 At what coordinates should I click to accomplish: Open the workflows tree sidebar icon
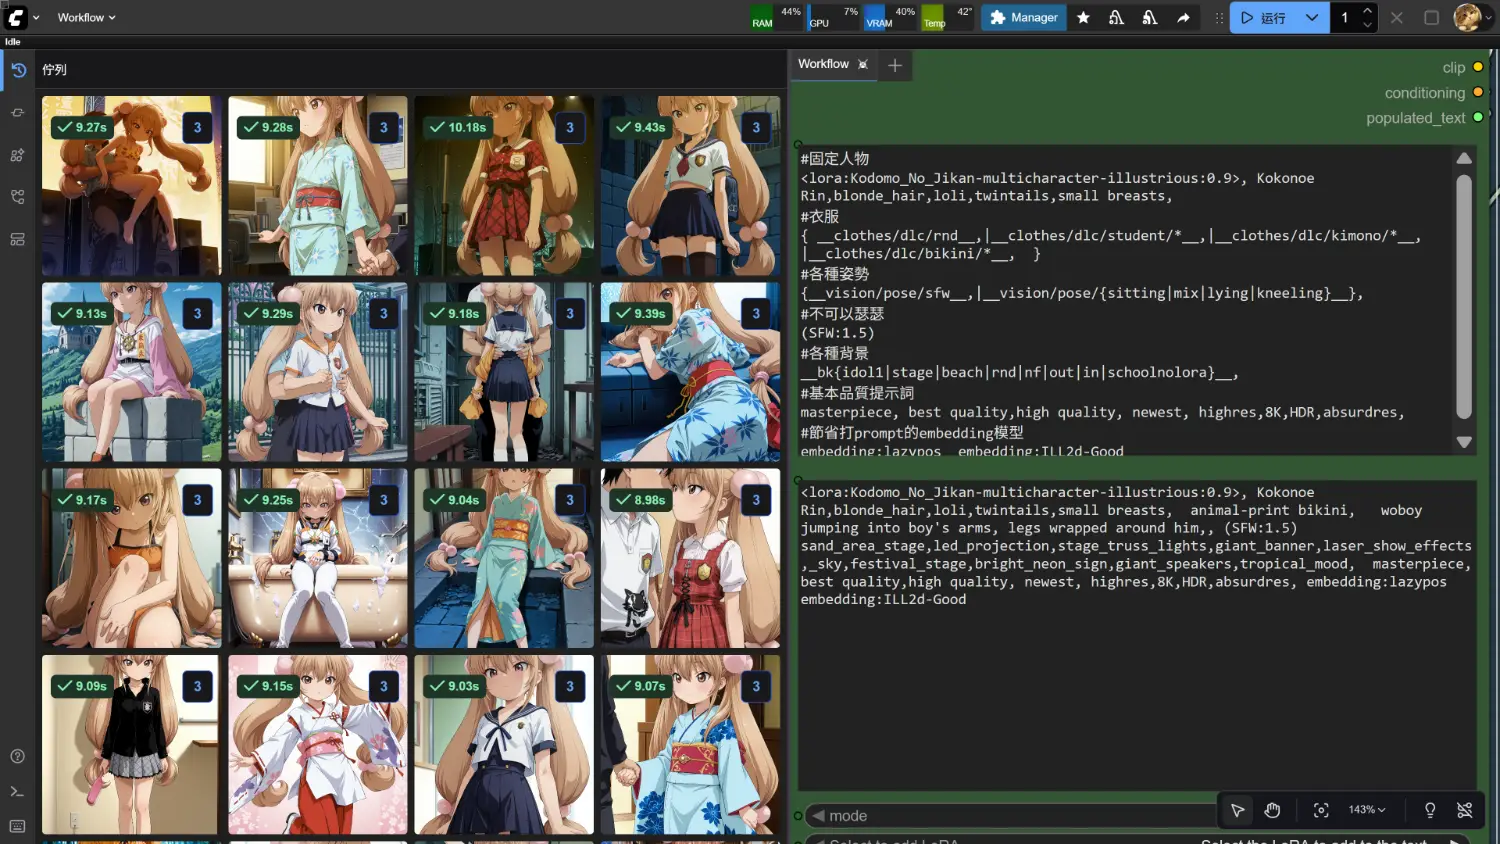tap(18, 197)
